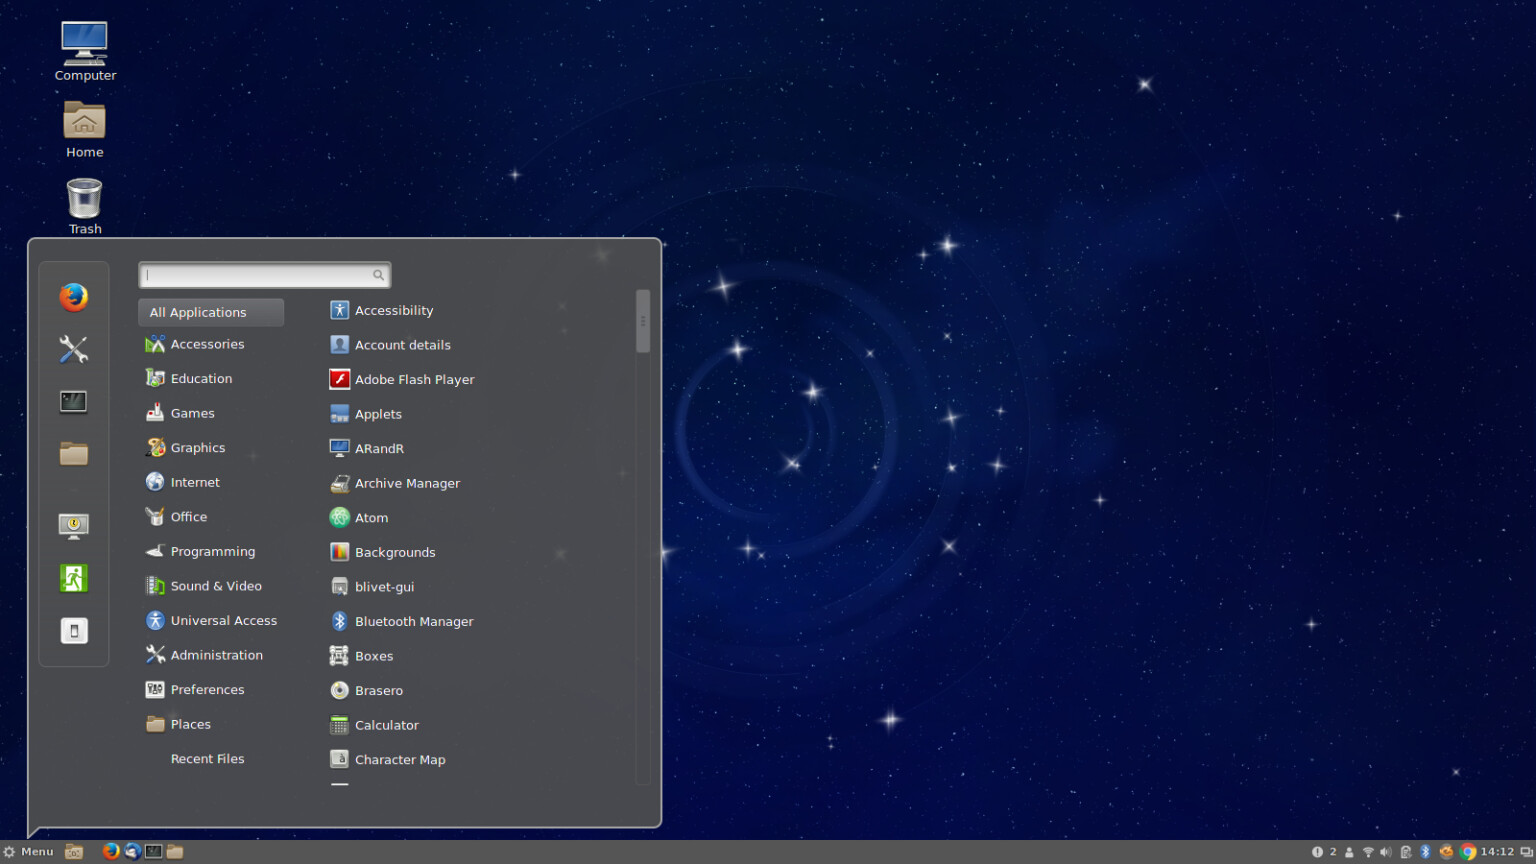Toggle Bluetooth from the system tray

[x=1423, y=851]
